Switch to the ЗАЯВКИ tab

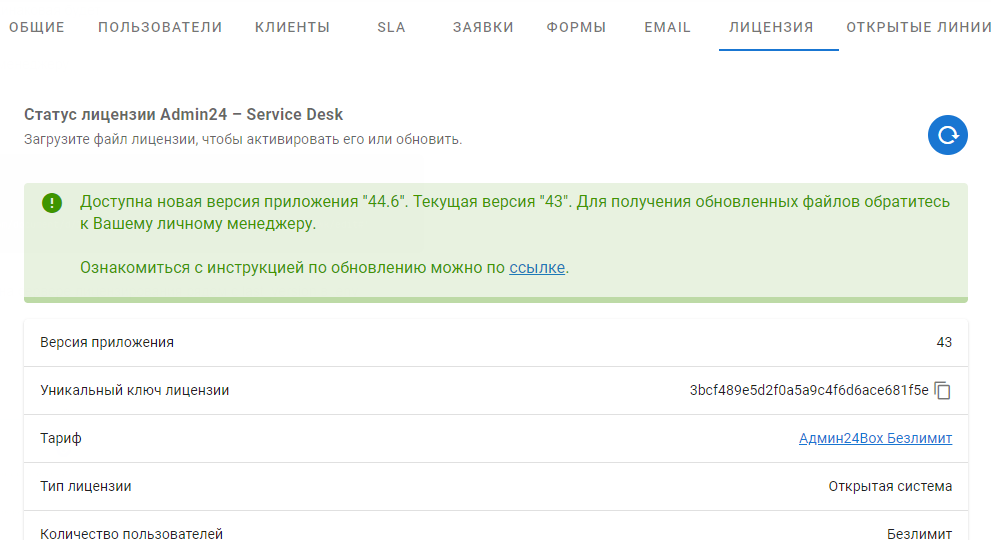pos(483,27)
